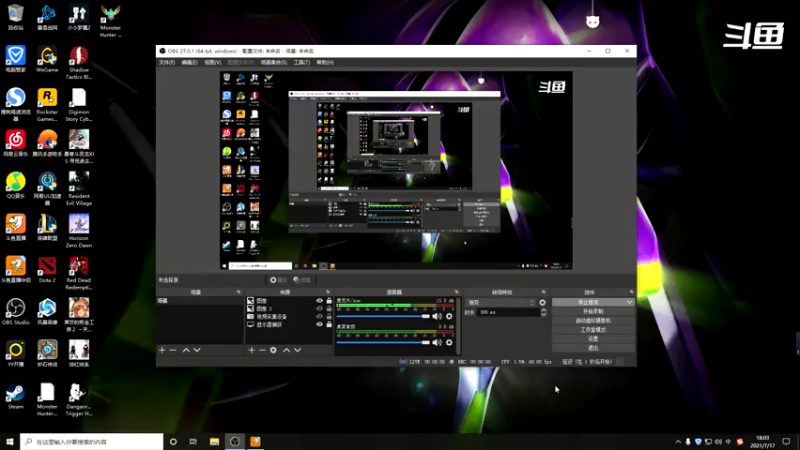Click the OBS preview canvas
800x450 pixels.
396,170
